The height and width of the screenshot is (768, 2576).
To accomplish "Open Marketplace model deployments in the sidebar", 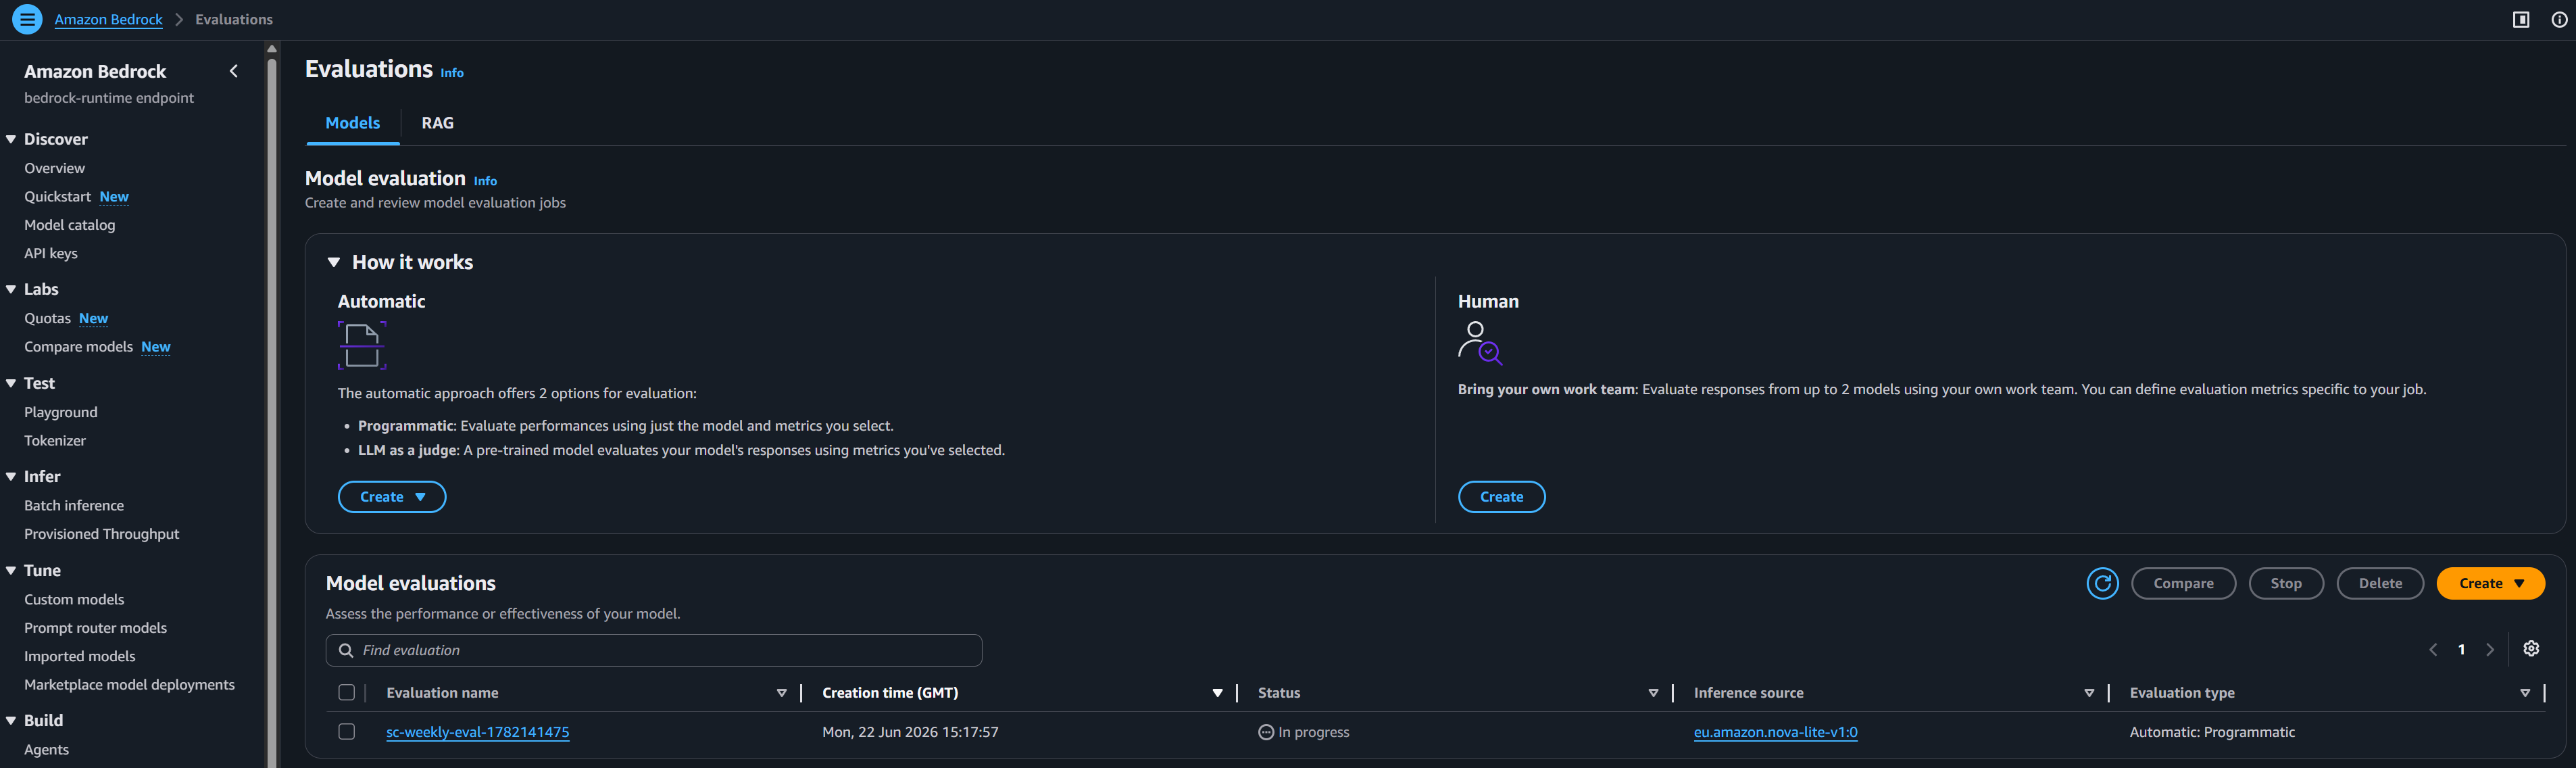I will click(x=130, y=685).
